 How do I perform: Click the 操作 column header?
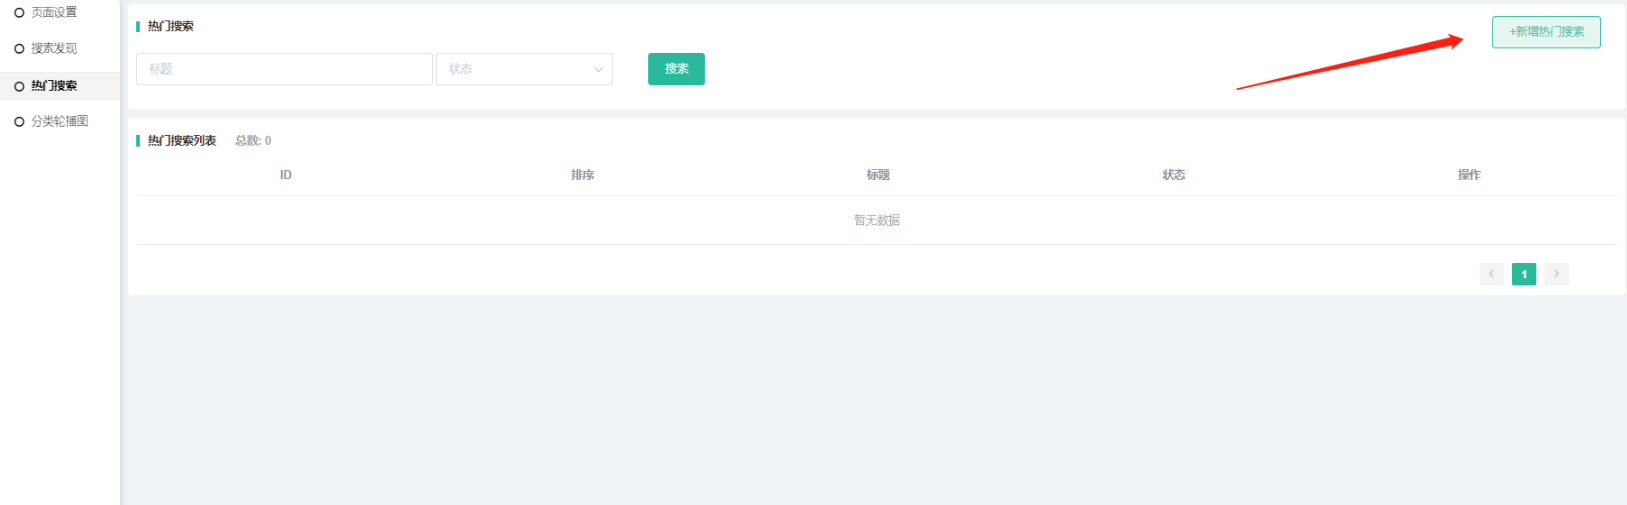pyautogui.click(x=1468, y=175)
